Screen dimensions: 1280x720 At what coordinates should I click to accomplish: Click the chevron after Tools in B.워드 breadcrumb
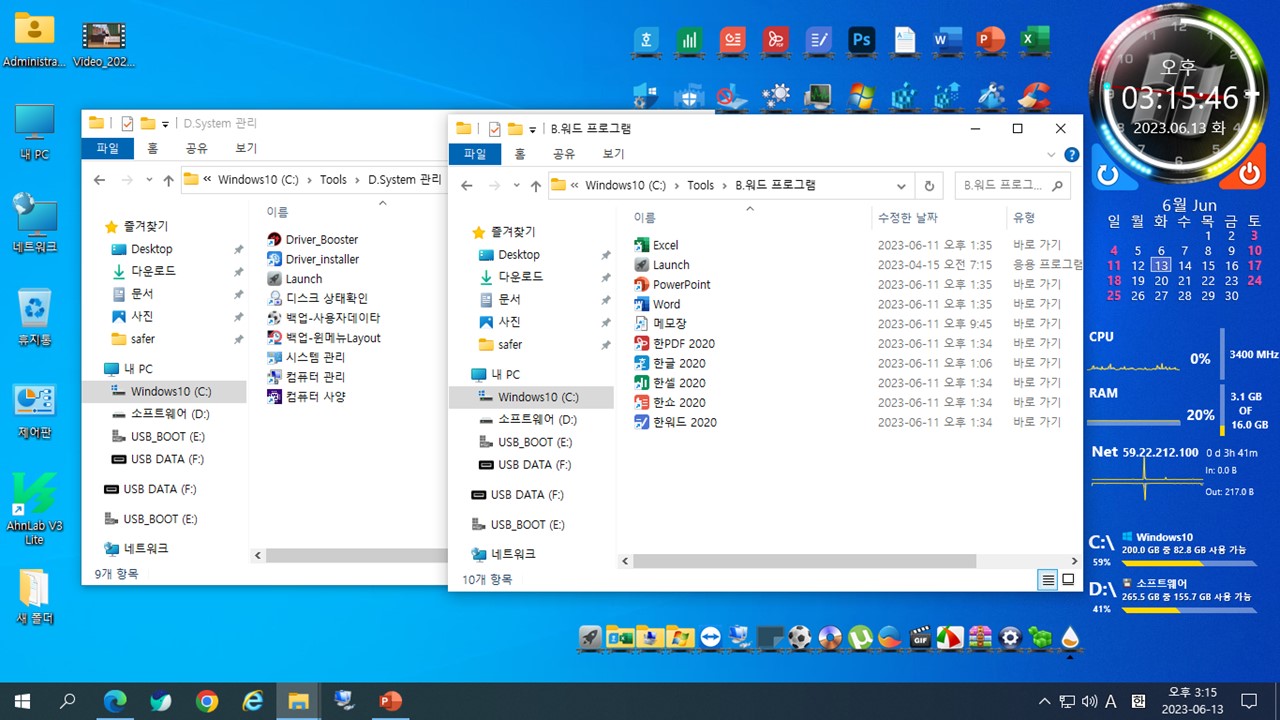pos(724,185)
